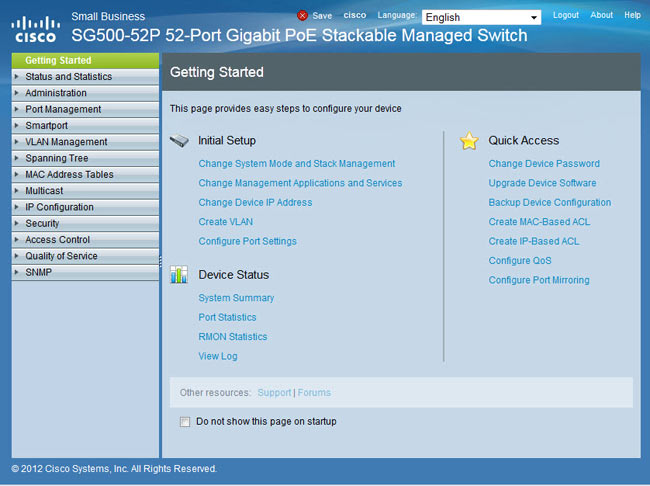Viewport: 650px width, 486px height.
Task: Open the Security menu item
Action: [85, 224]
